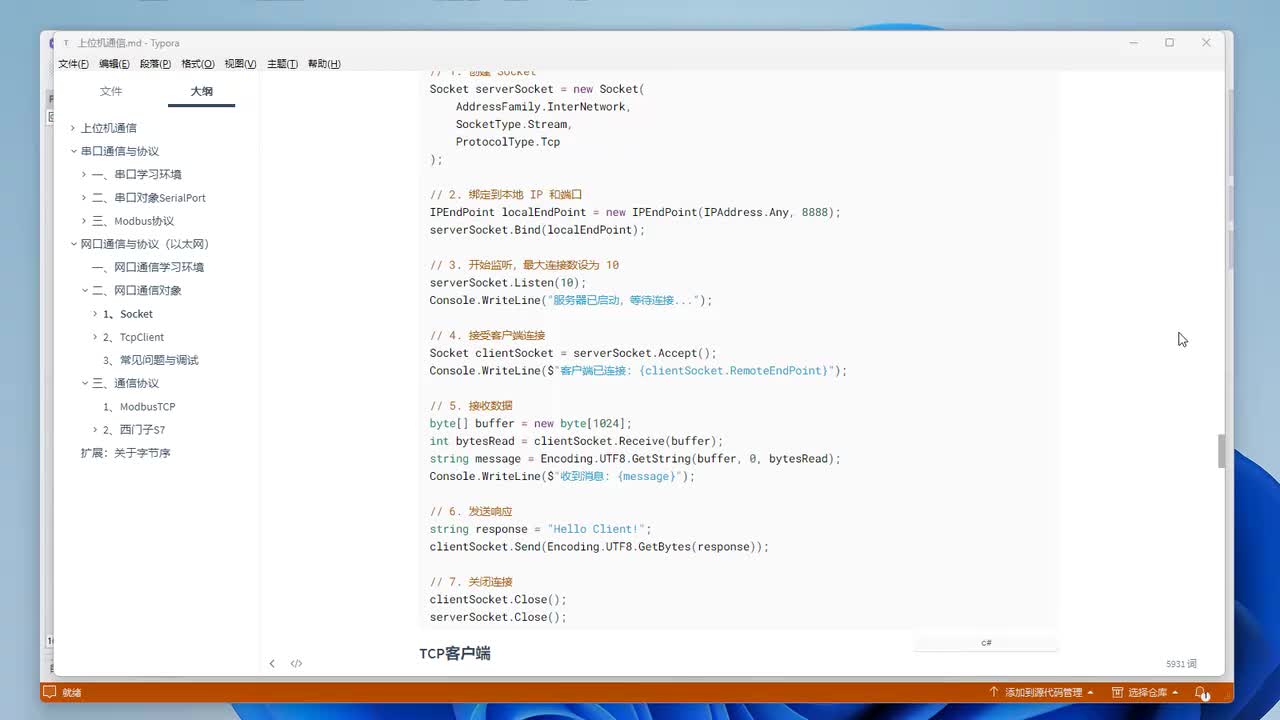Viewport: 1280px width, 720px height.
Task: Expand chevron beside 二、串口对象SerialPort
Action: pos(84,198)
